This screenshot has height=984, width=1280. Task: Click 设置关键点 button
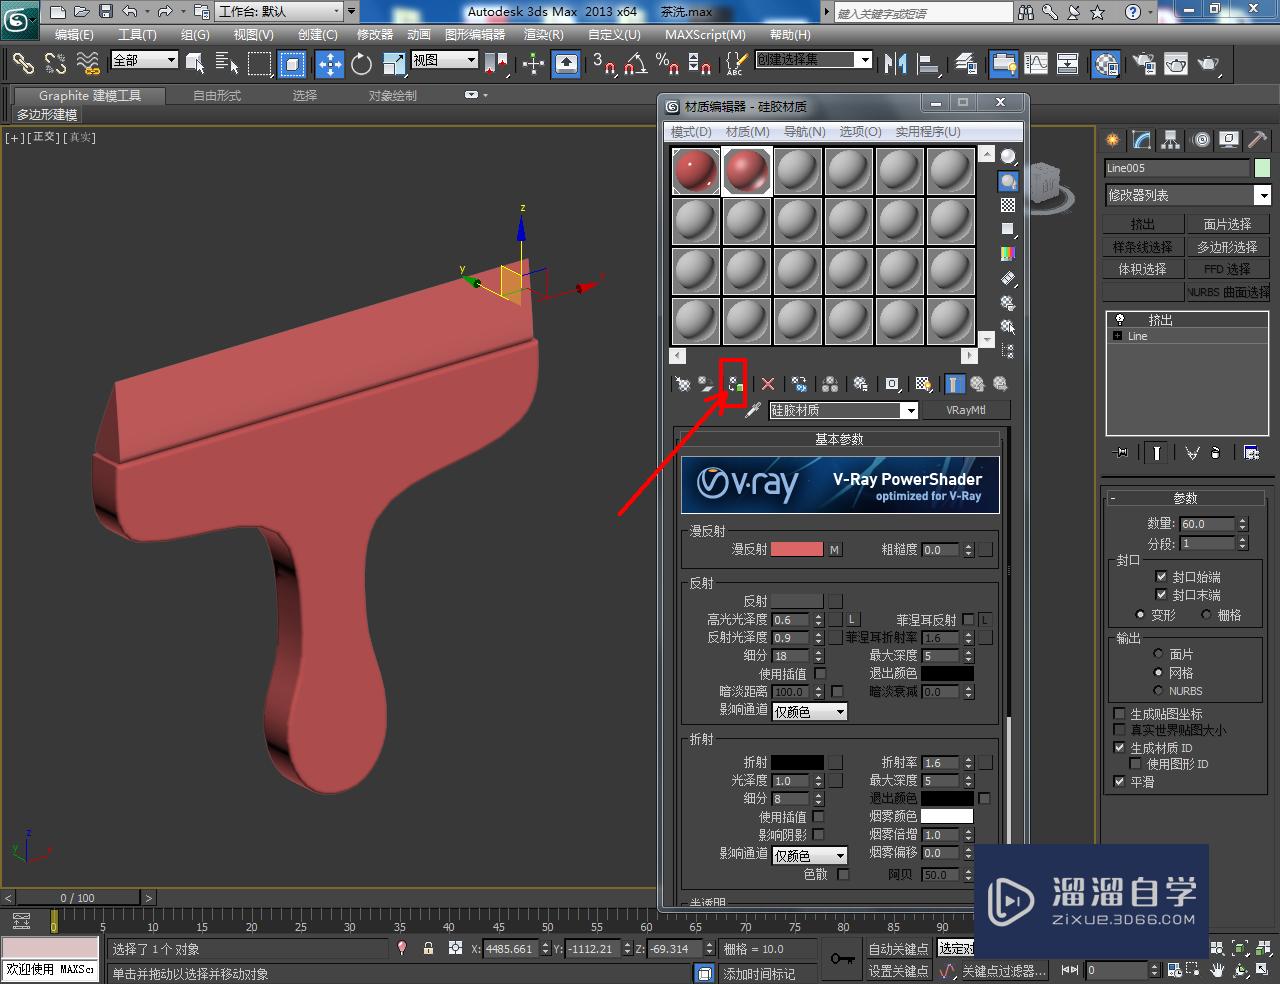pos(898,971)
